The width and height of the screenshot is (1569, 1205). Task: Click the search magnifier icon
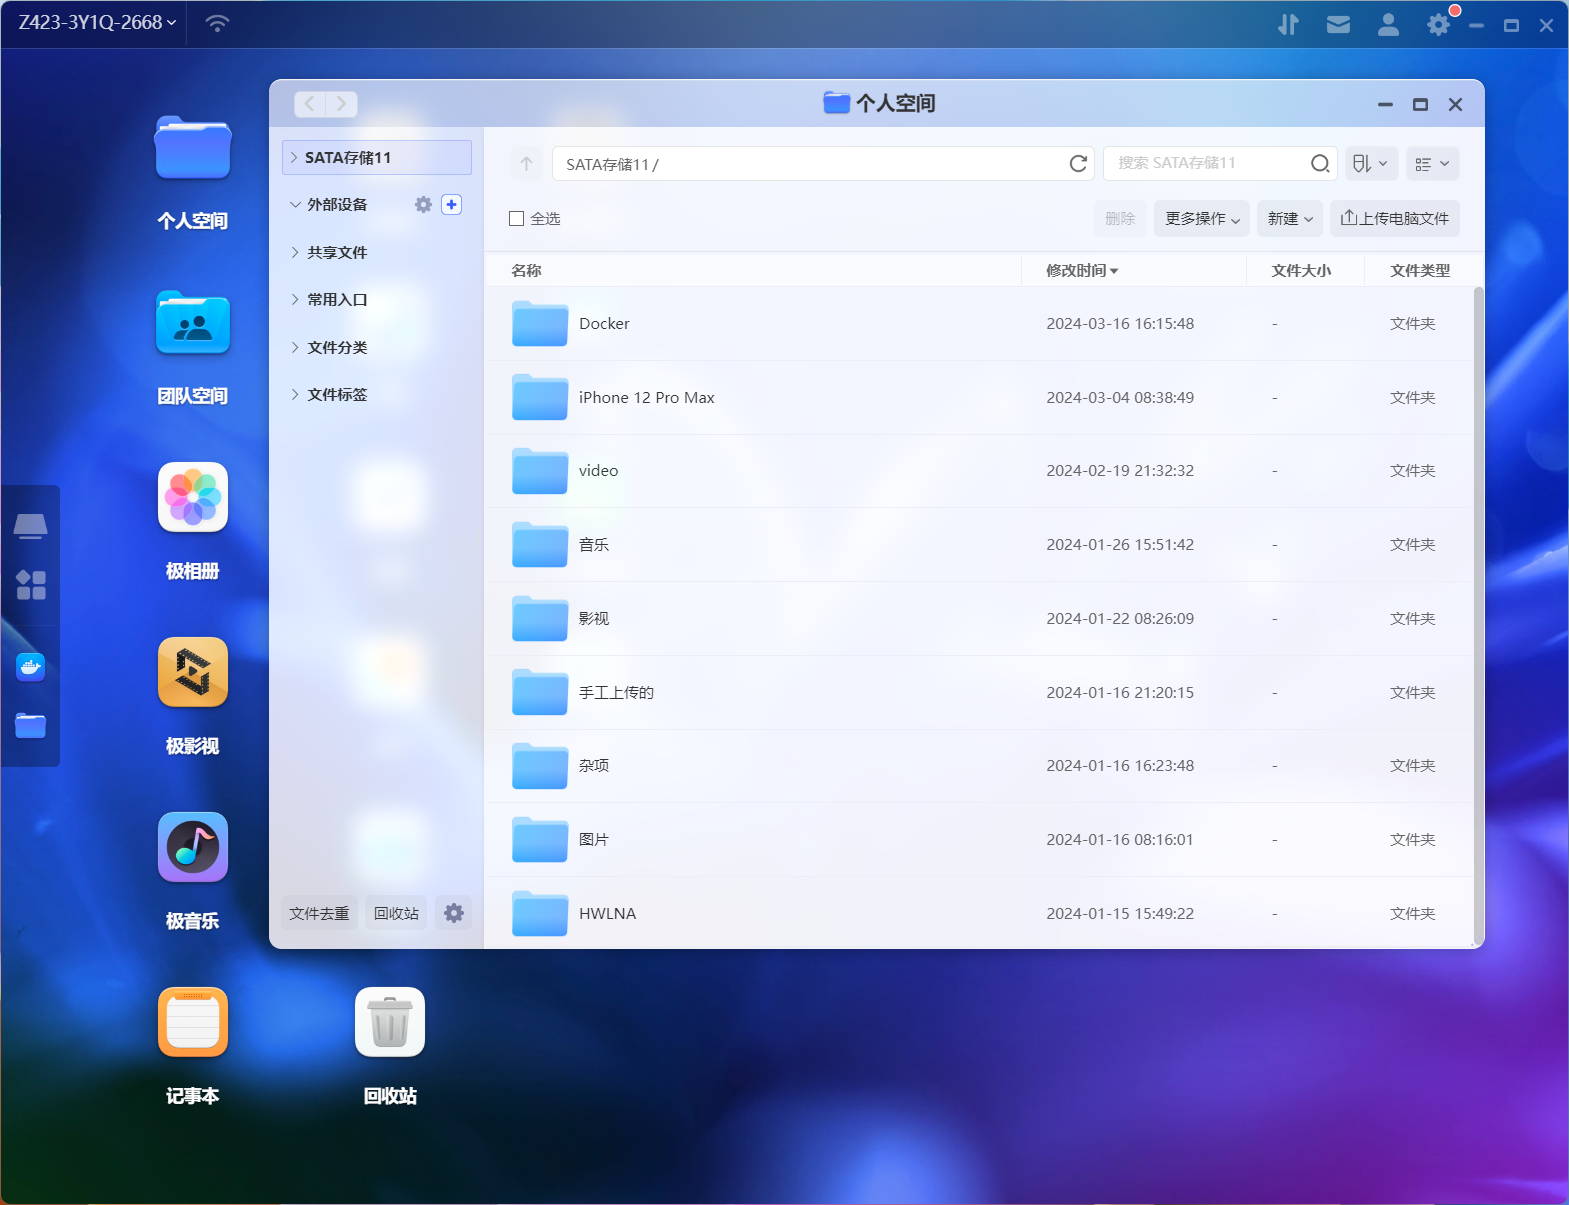click(x=1320, y=163)
